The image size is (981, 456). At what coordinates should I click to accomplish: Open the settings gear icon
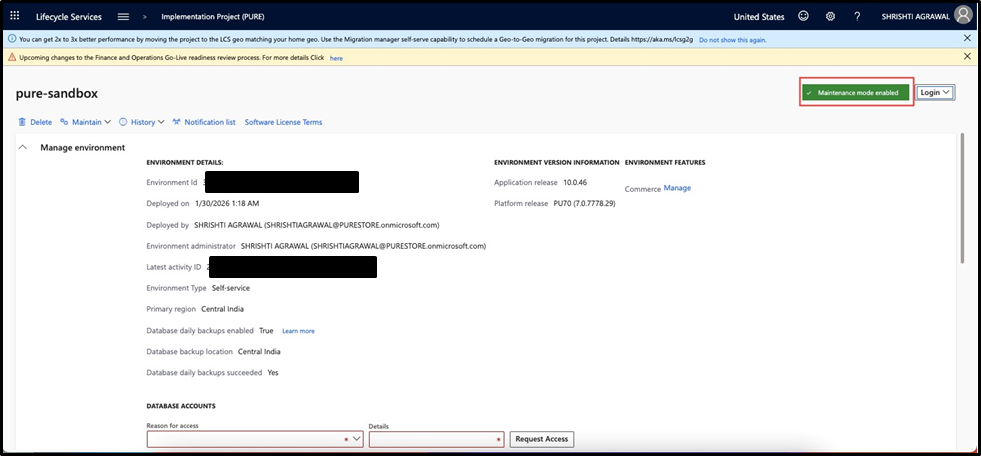[830, 17]
